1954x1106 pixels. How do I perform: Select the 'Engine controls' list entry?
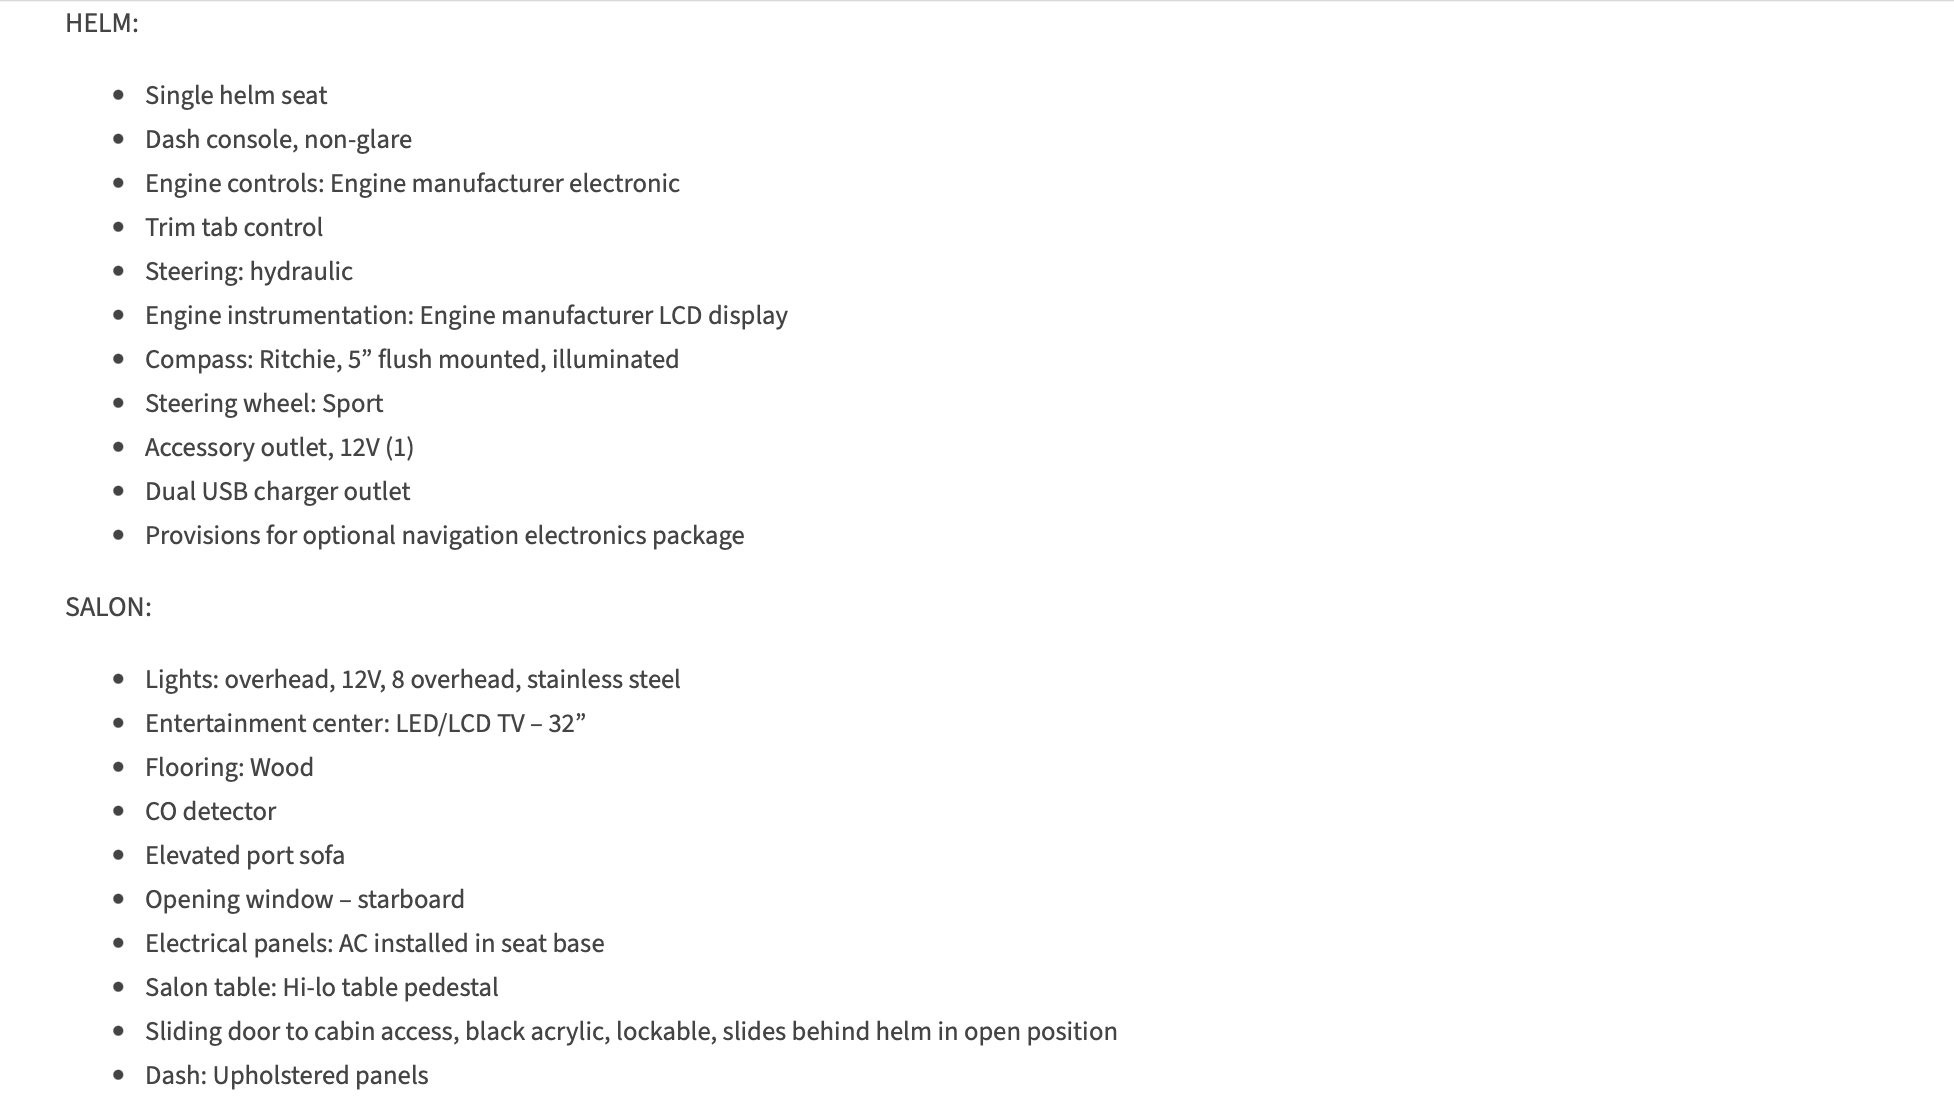point(412,183)
